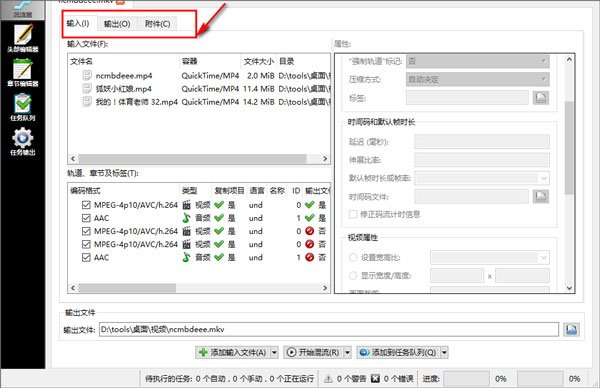Switch to the 附件(C) tab
The height and width of the screenshot is (388, 600).
click(157, 24)
